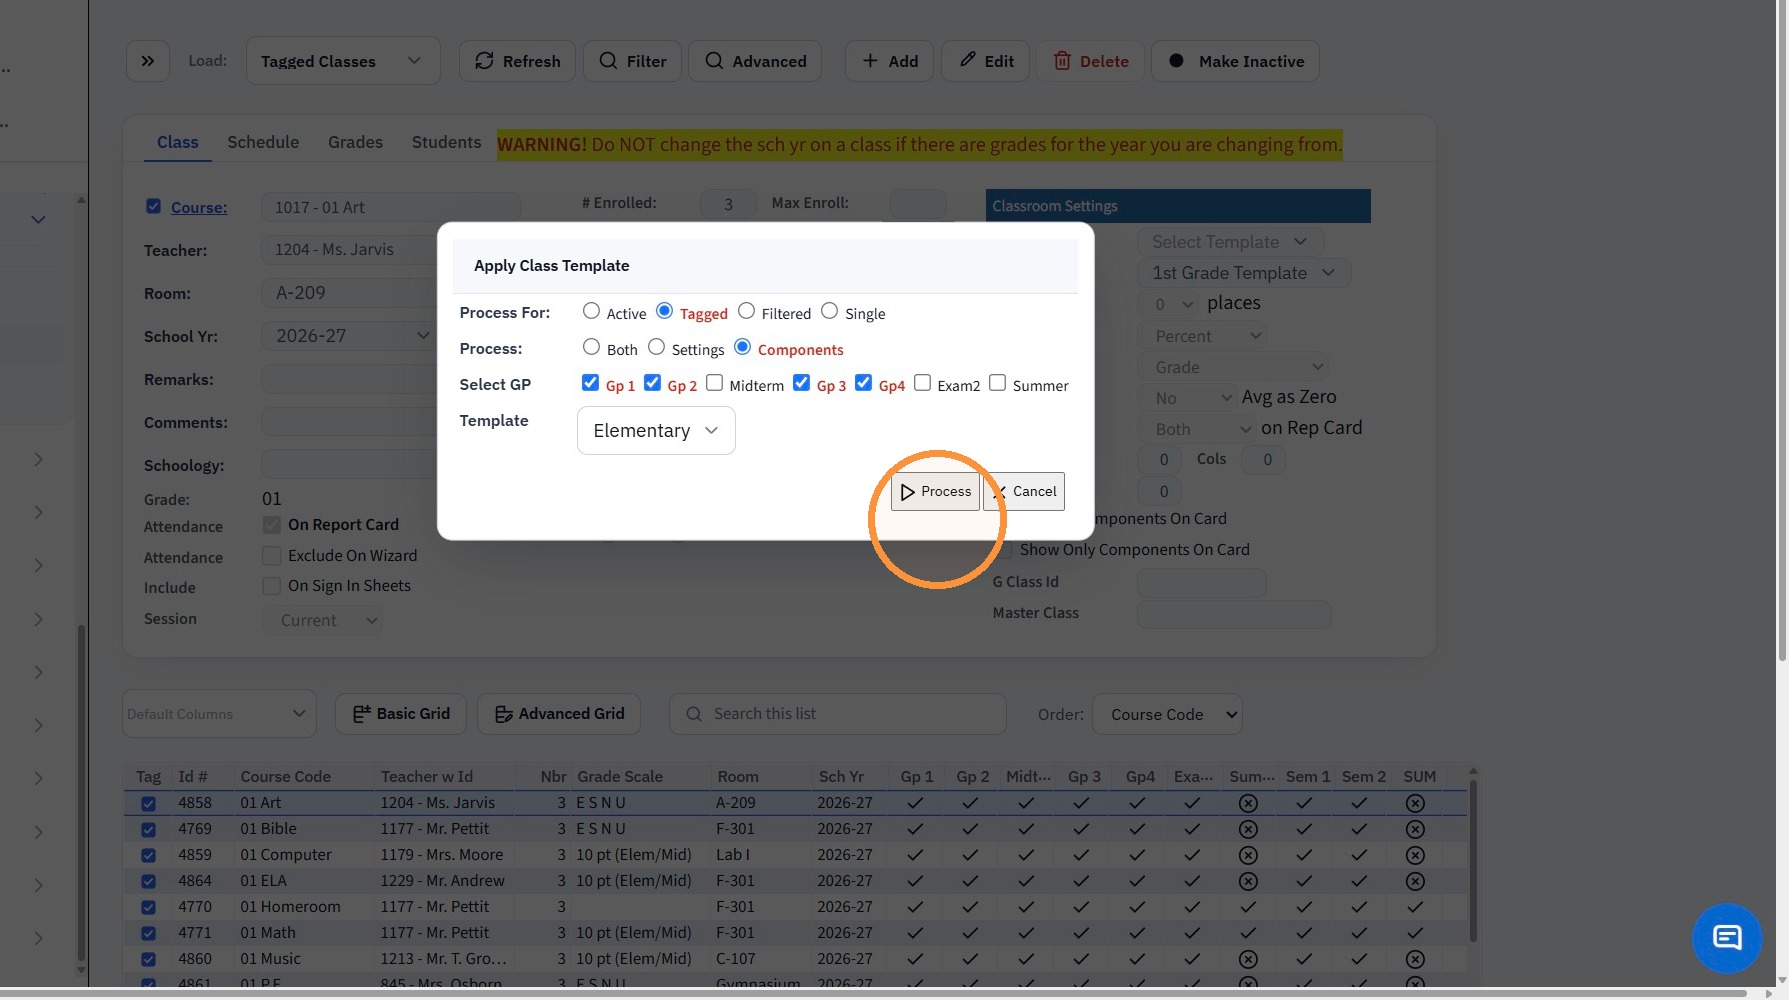Untag the 01 Bible row checkbox
Image resolution: width=1789 pixels, height=1000 pixels.
coord(148,829)
